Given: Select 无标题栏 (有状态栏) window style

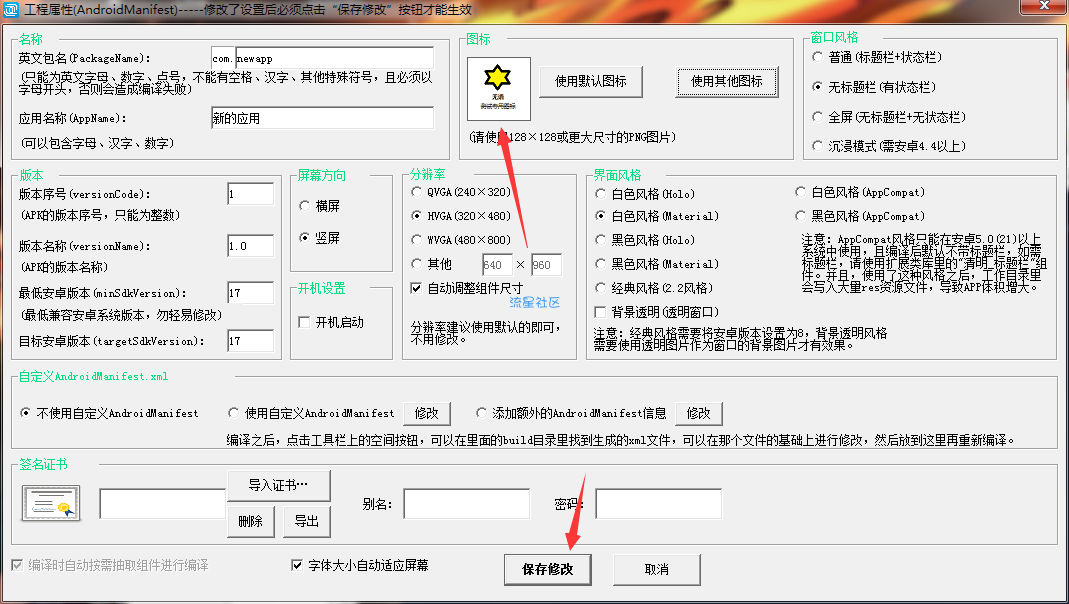Looking at the screenshot, I should pos(875,87).
